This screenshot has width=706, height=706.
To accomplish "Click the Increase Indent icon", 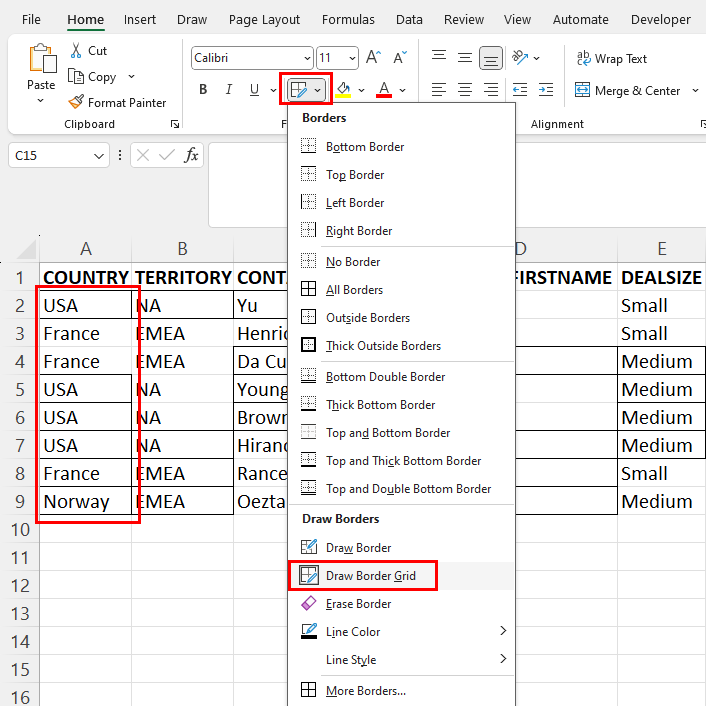I will click(x=546, y=90).
